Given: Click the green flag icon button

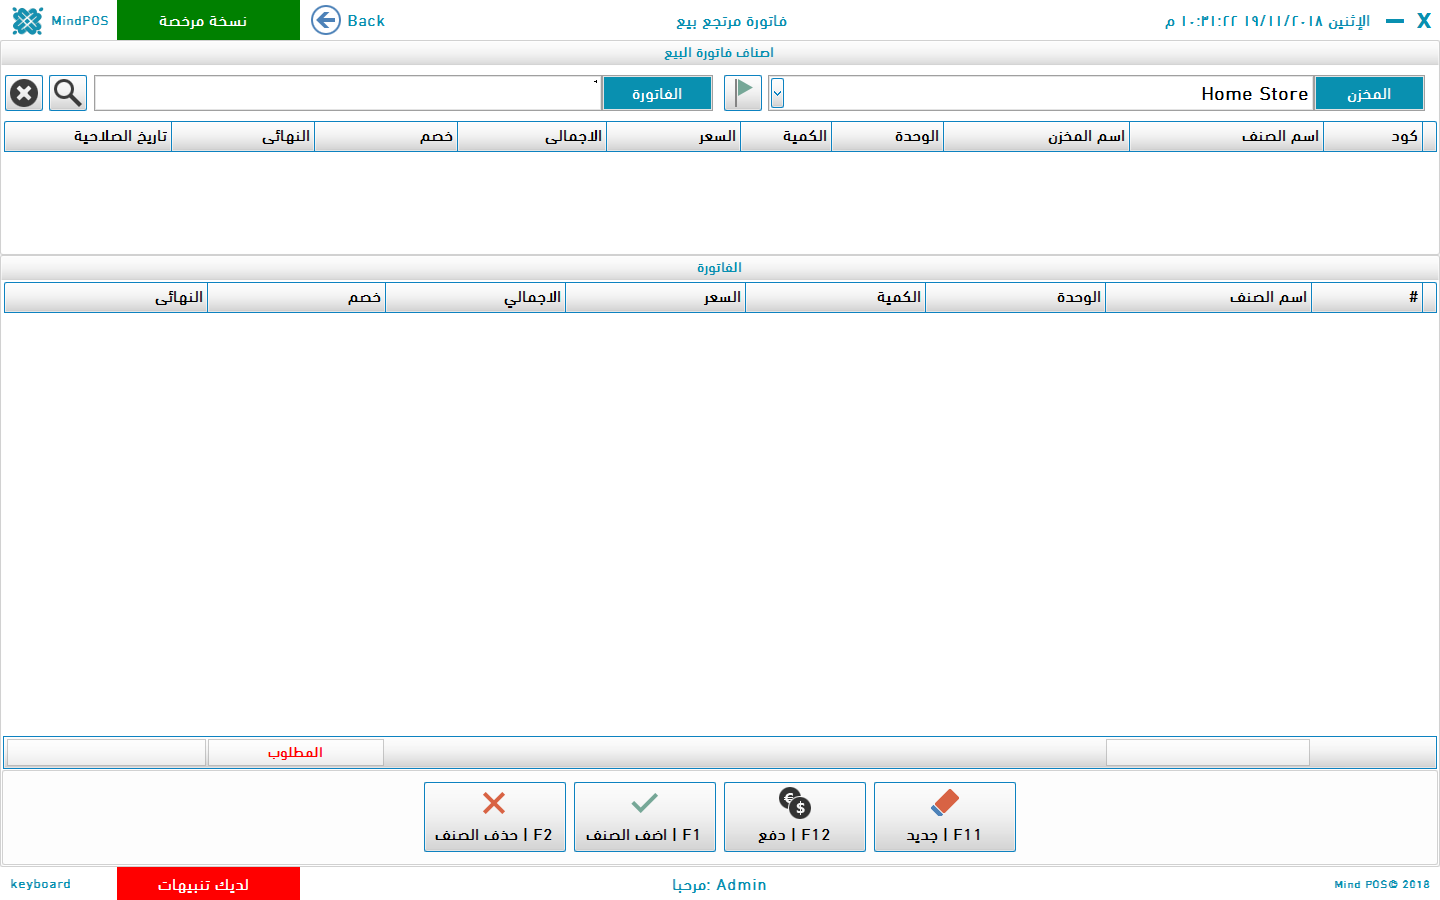Looking at the screenshot, I should 743,93.
